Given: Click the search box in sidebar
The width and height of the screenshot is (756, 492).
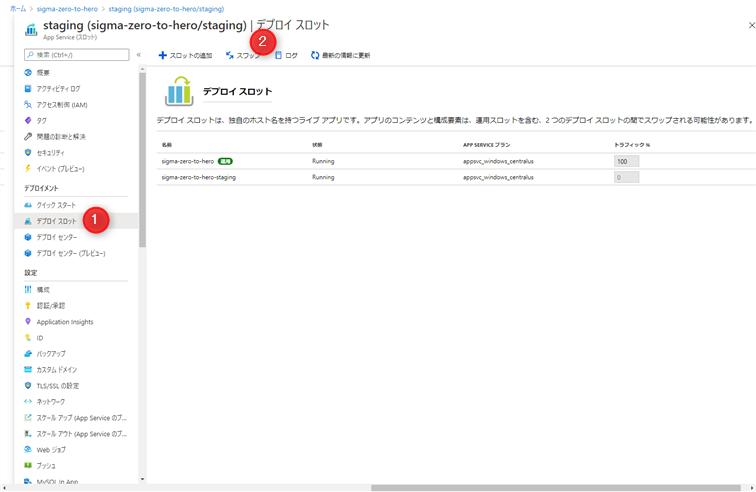Looking at the screenshot, I should pos(77,55).
